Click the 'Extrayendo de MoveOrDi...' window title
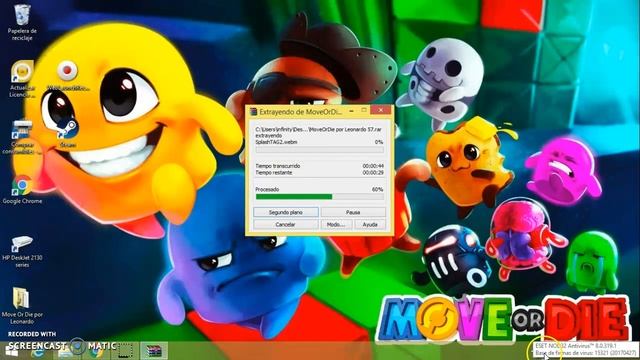 click(x=301, y=111)
